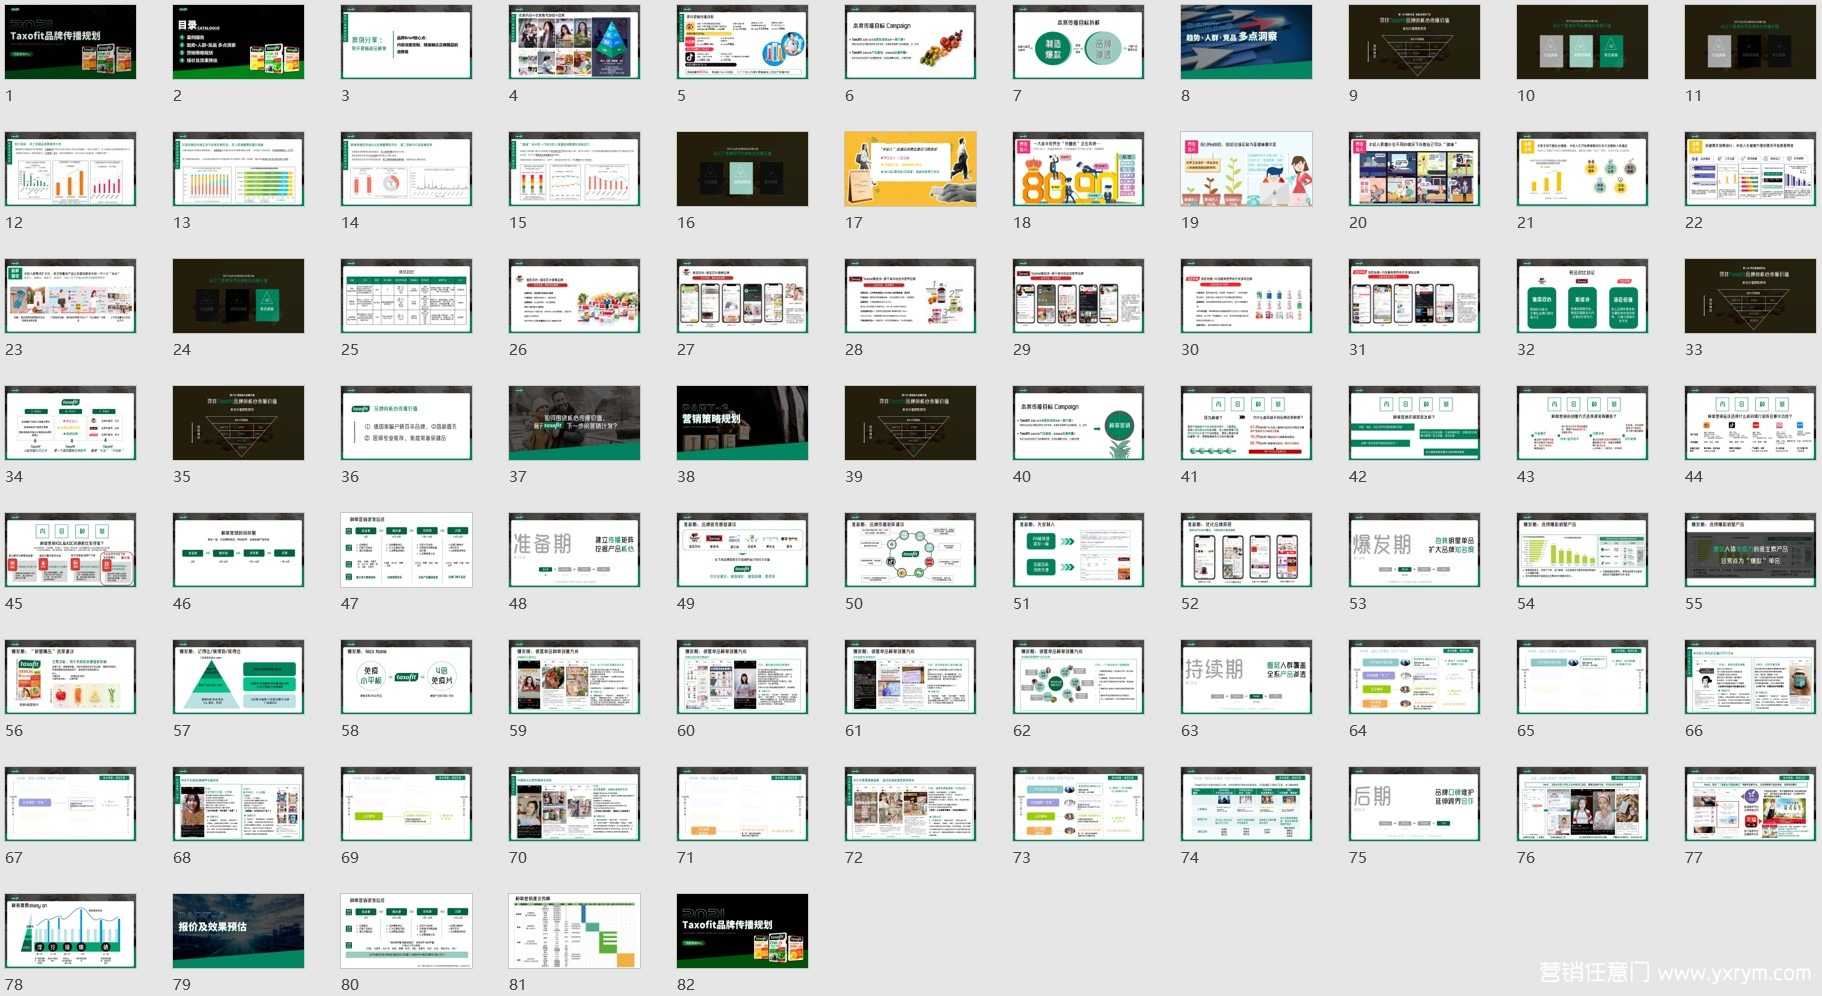This screenshot has height=996, width=1822.
Task: Select slide 52 phone mockups thumbnail
Action: [1246, 550]
